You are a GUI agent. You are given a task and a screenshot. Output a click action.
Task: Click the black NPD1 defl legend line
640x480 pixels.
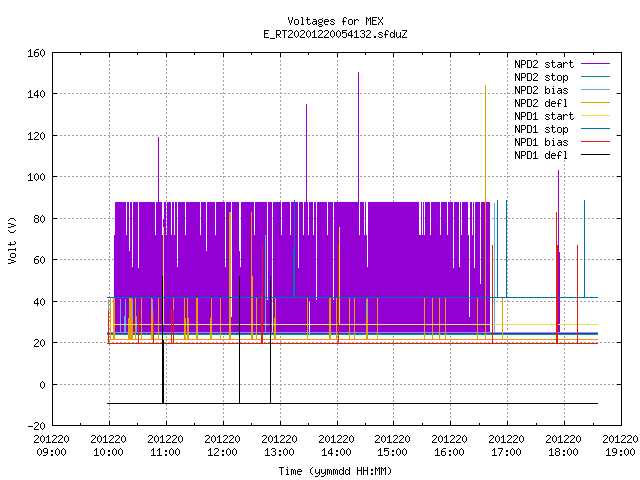coord(595,155)
